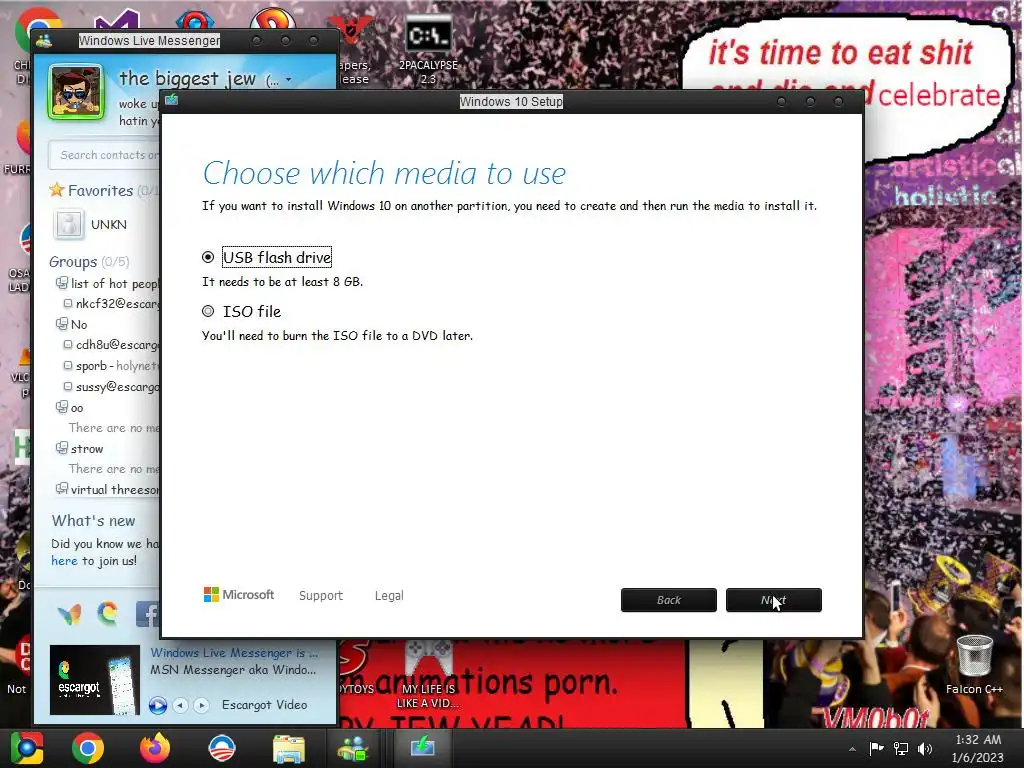Select the USB flash drive option
The image size is (1024, 768).
click(x=208, y=257)
